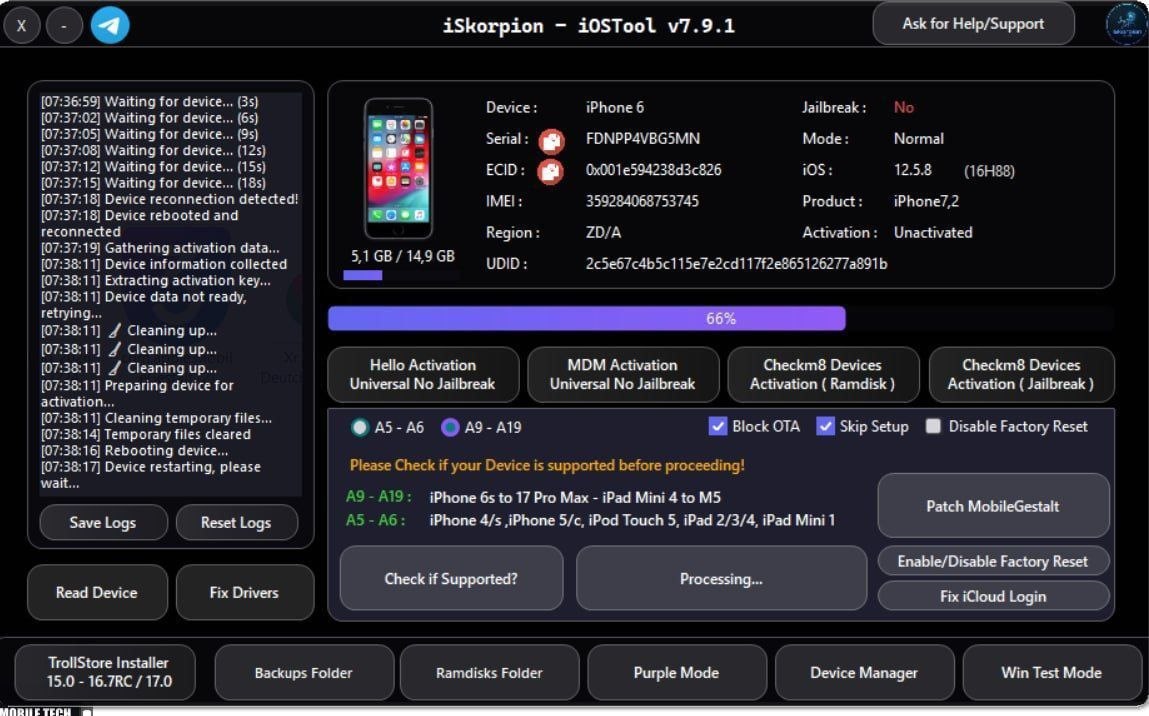Click the Device value iPhone 6
Screen dimensions: 1149x716
[615, 108]
